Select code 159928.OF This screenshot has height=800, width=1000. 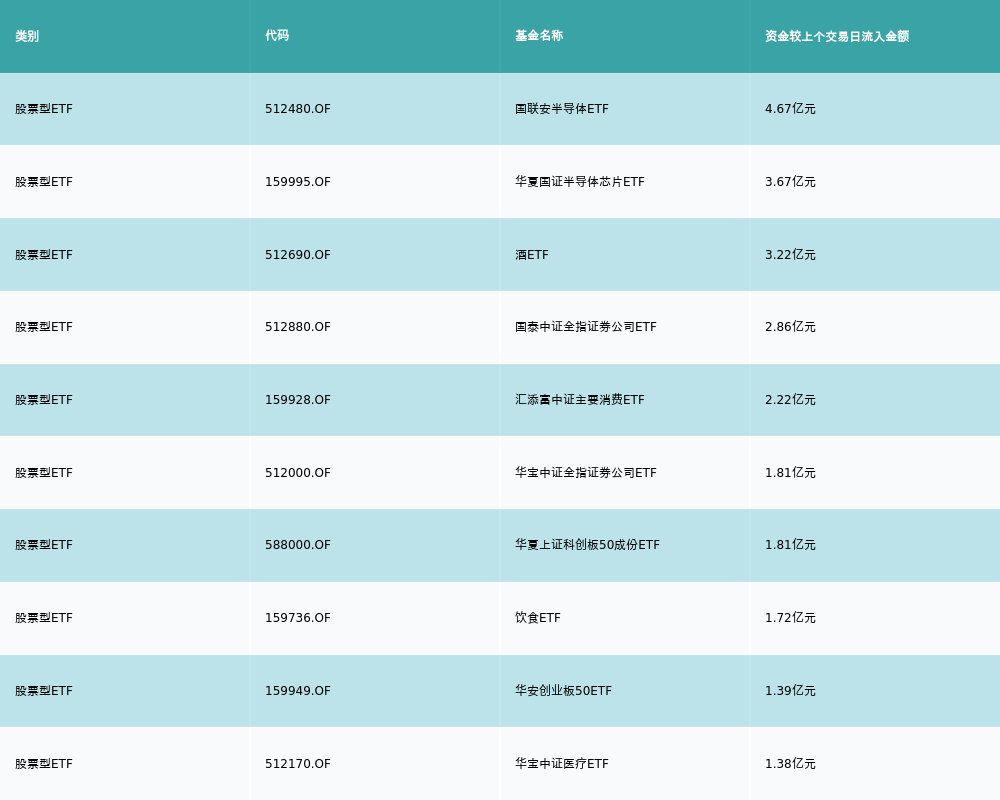point(298,400)
